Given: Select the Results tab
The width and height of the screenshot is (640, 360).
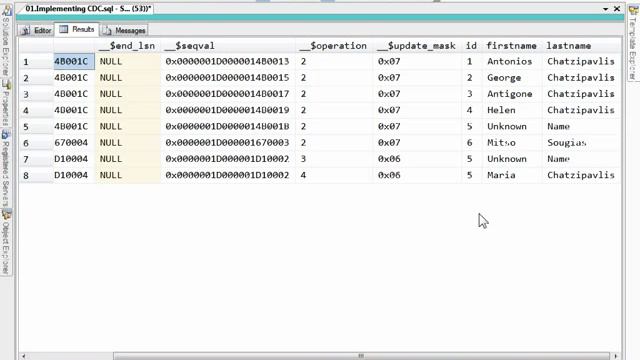Looking at the screenshot, I should (x=77, y=29).
